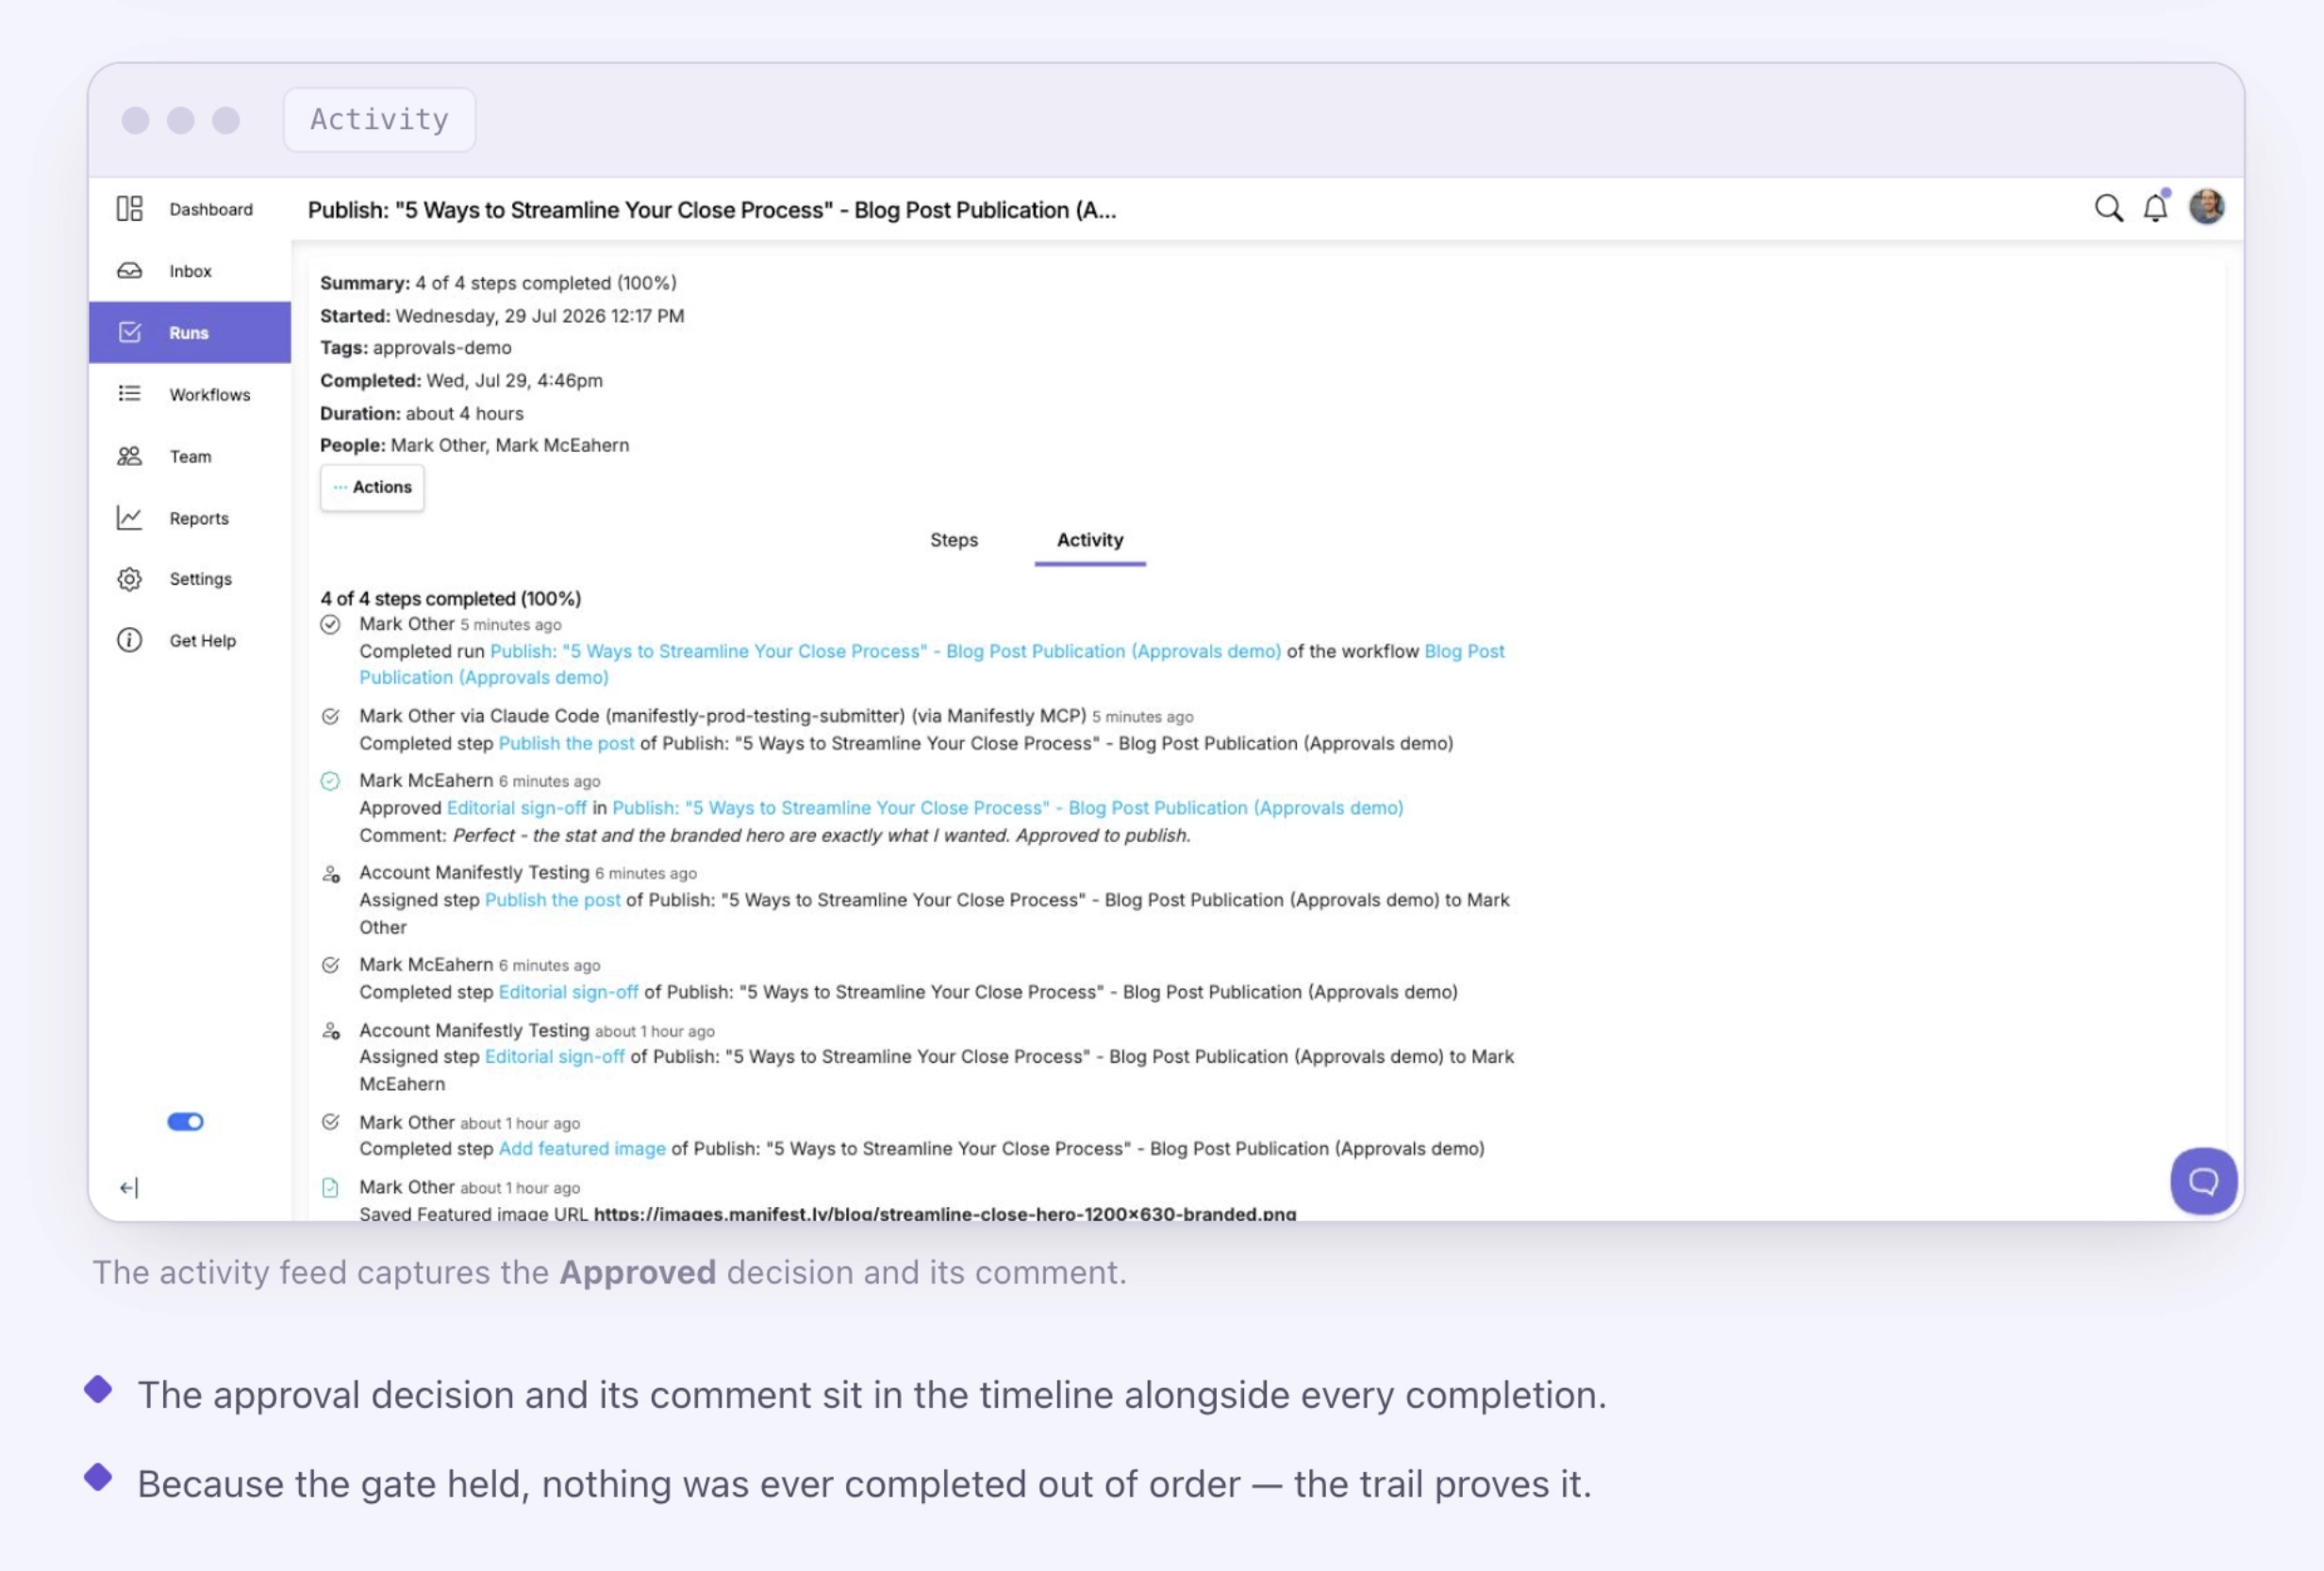Open Editorial sign-off link in Approved entry
Screen dimensions: 2324x1571
tap(516, 808)
